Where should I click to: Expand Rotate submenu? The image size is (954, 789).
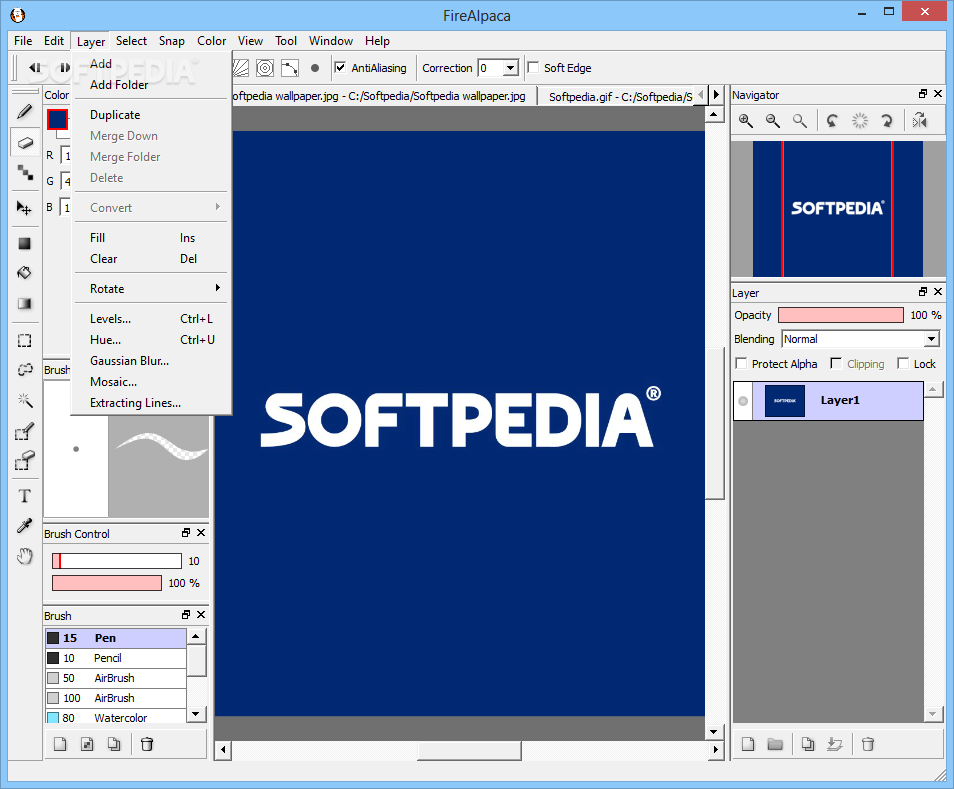point(150,288)
